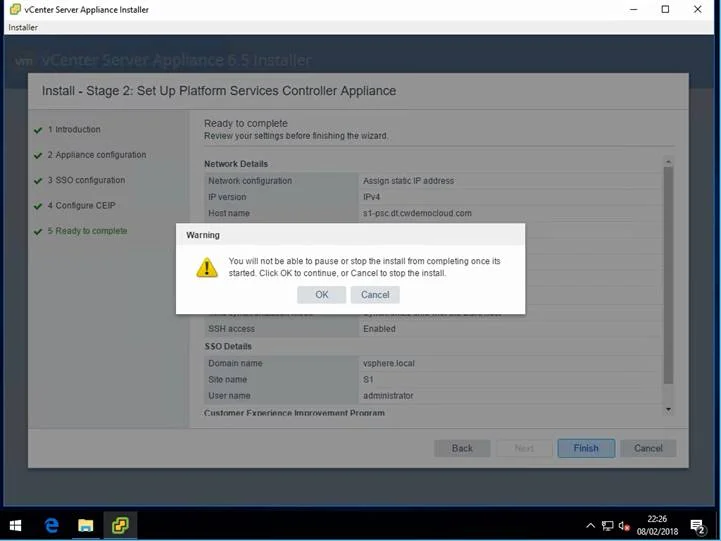The height and width of the screenshot is (541, 721).
Task: Click the muted volume icon in tray
Action: [624, 525]
